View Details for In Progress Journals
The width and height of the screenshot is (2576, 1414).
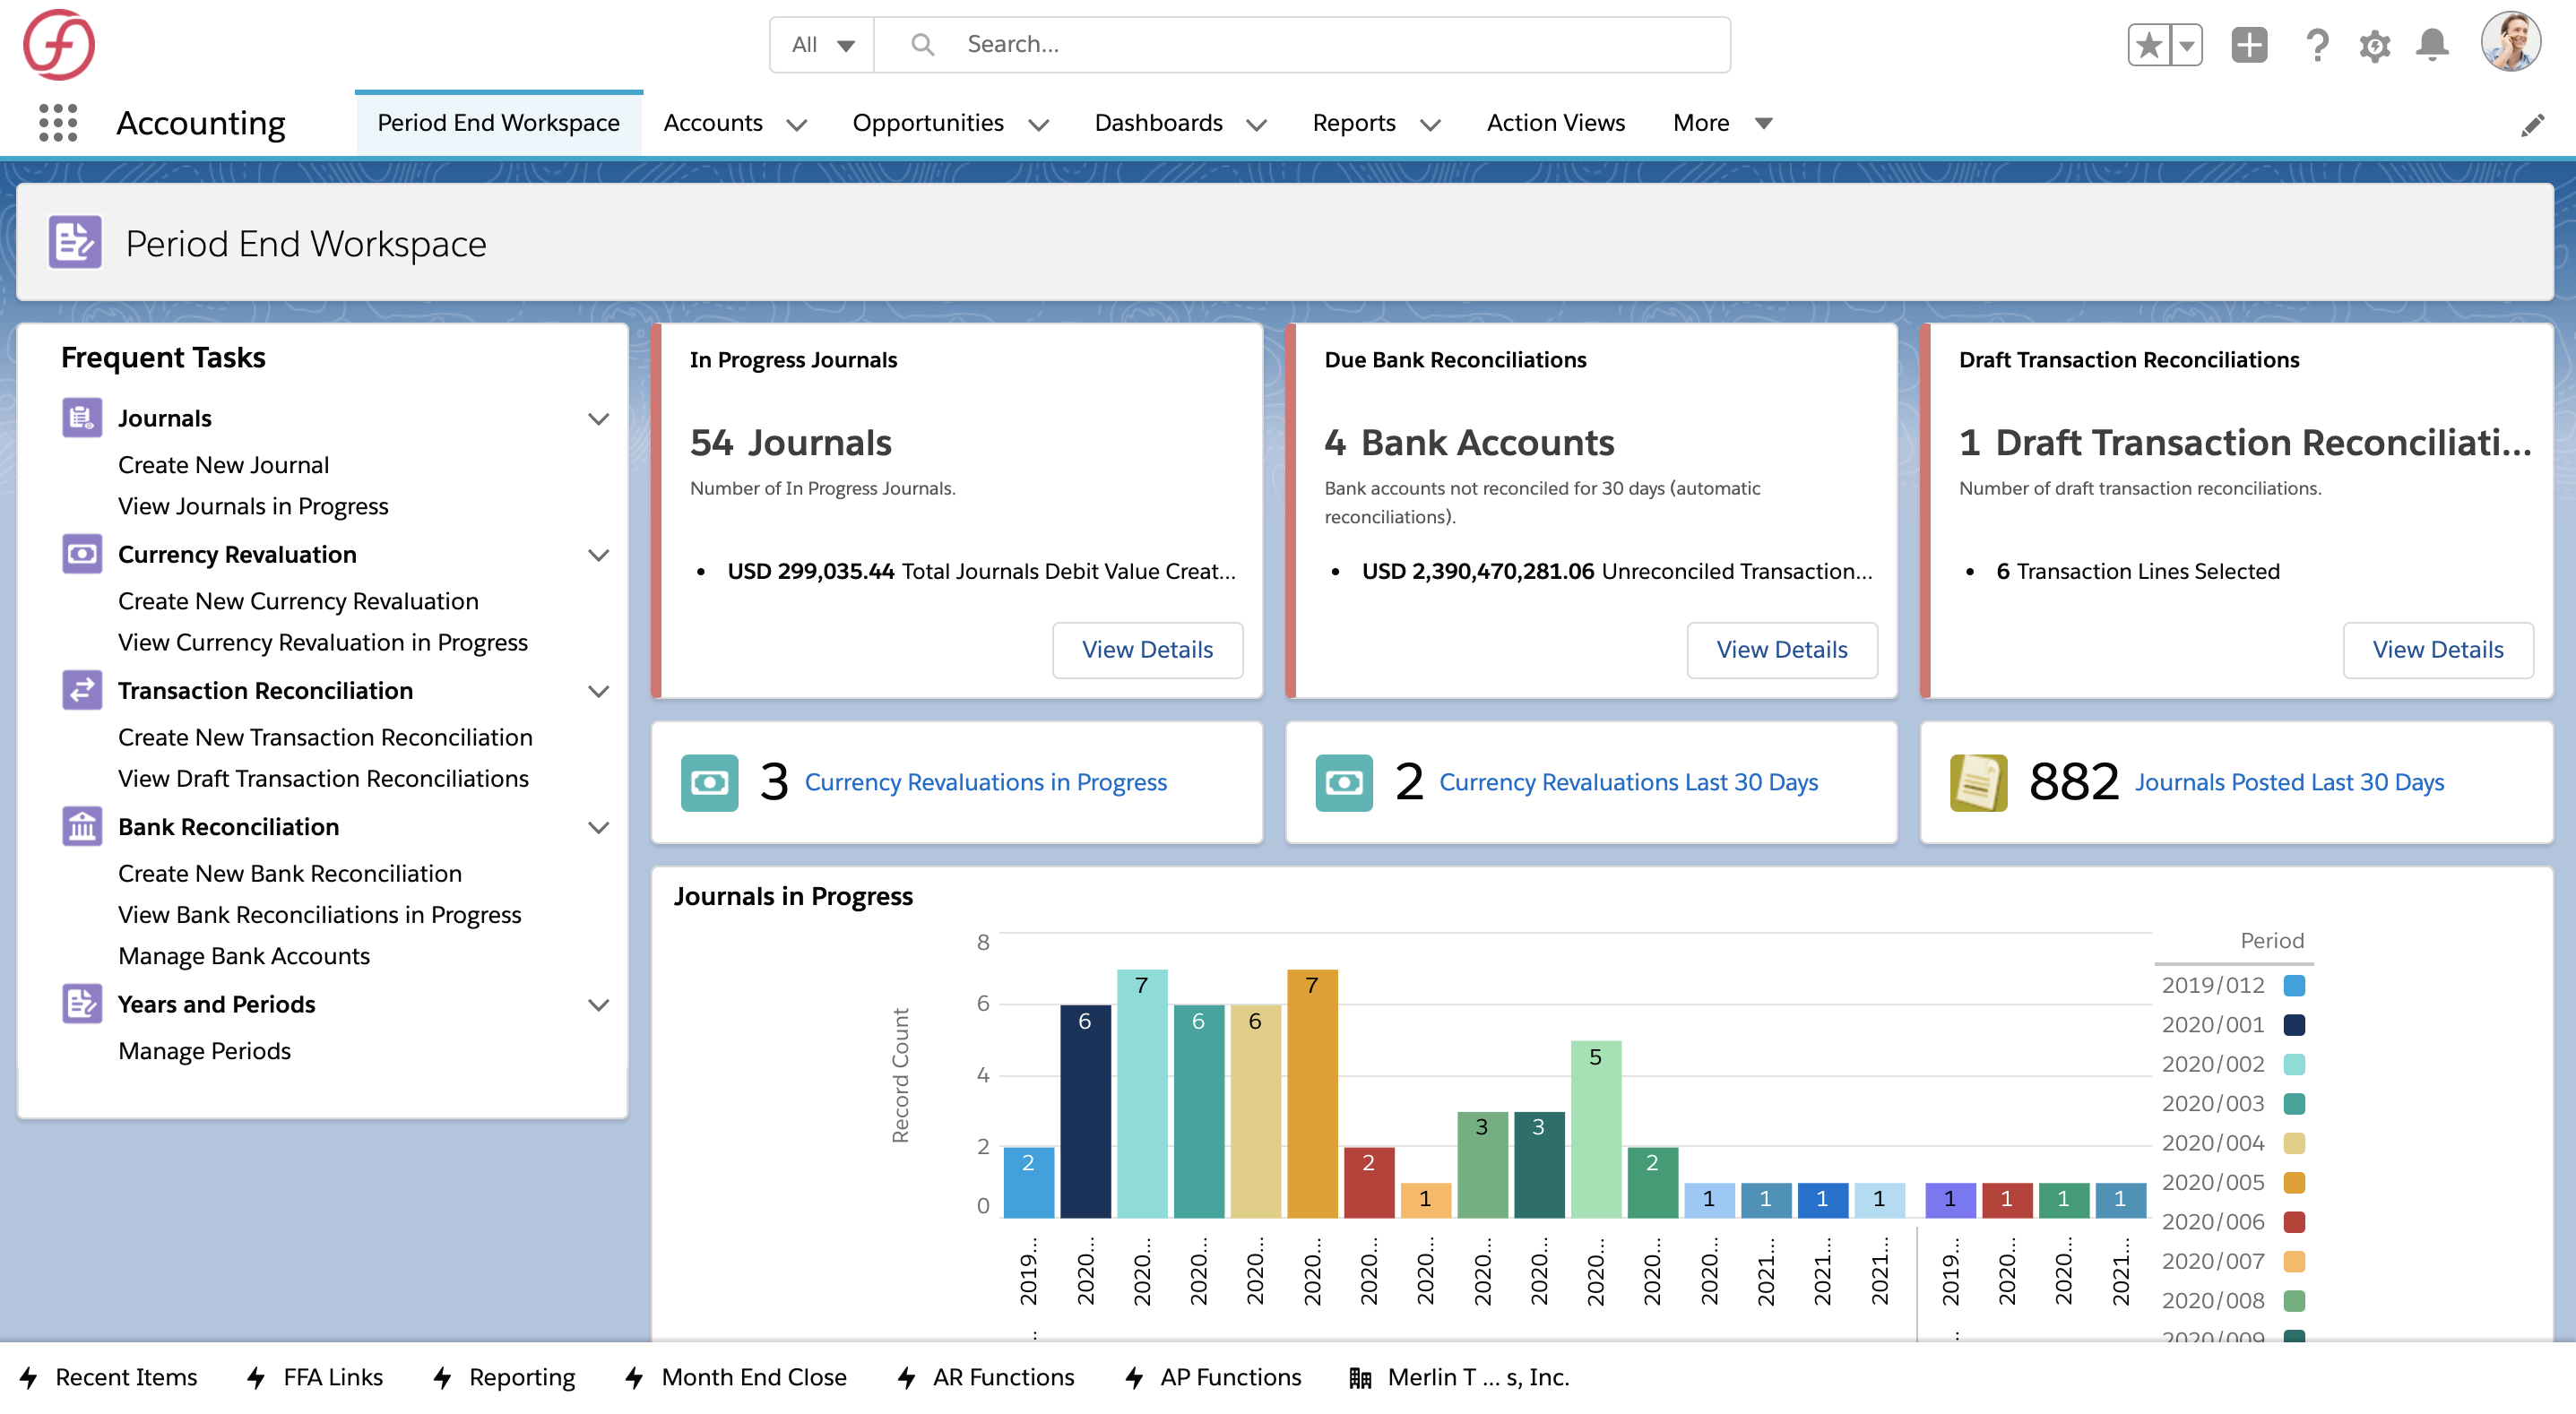[1147, 650]
